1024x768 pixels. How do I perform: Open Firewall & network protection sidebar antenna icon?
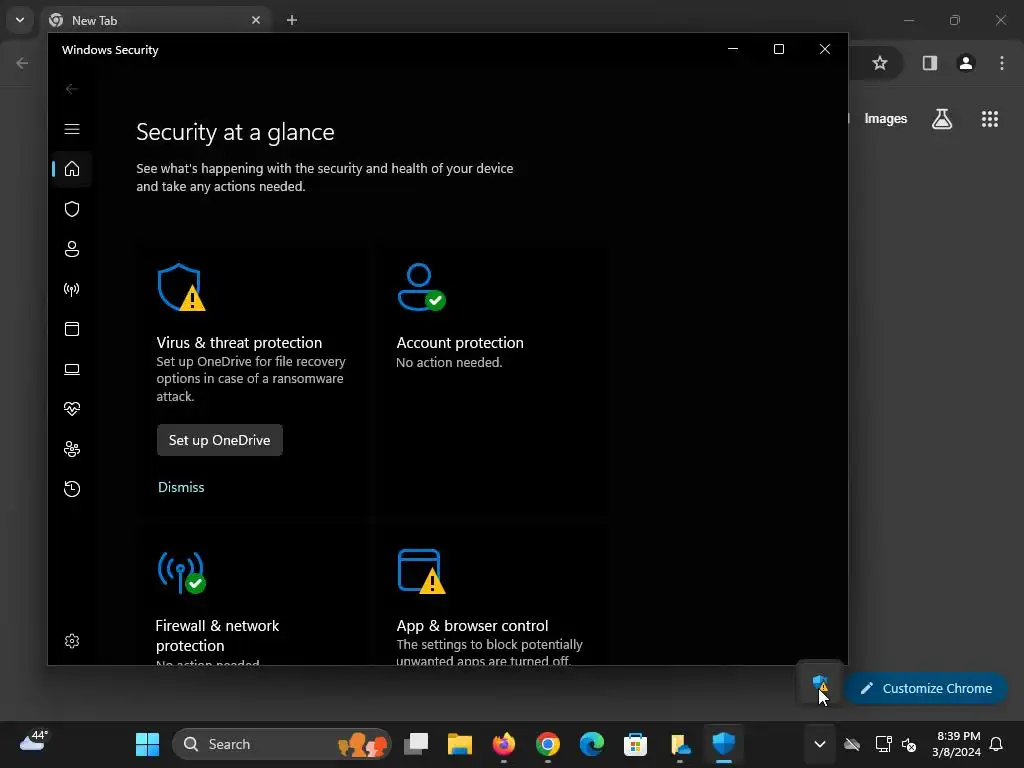pyautogui.click(x=72, y=289)
